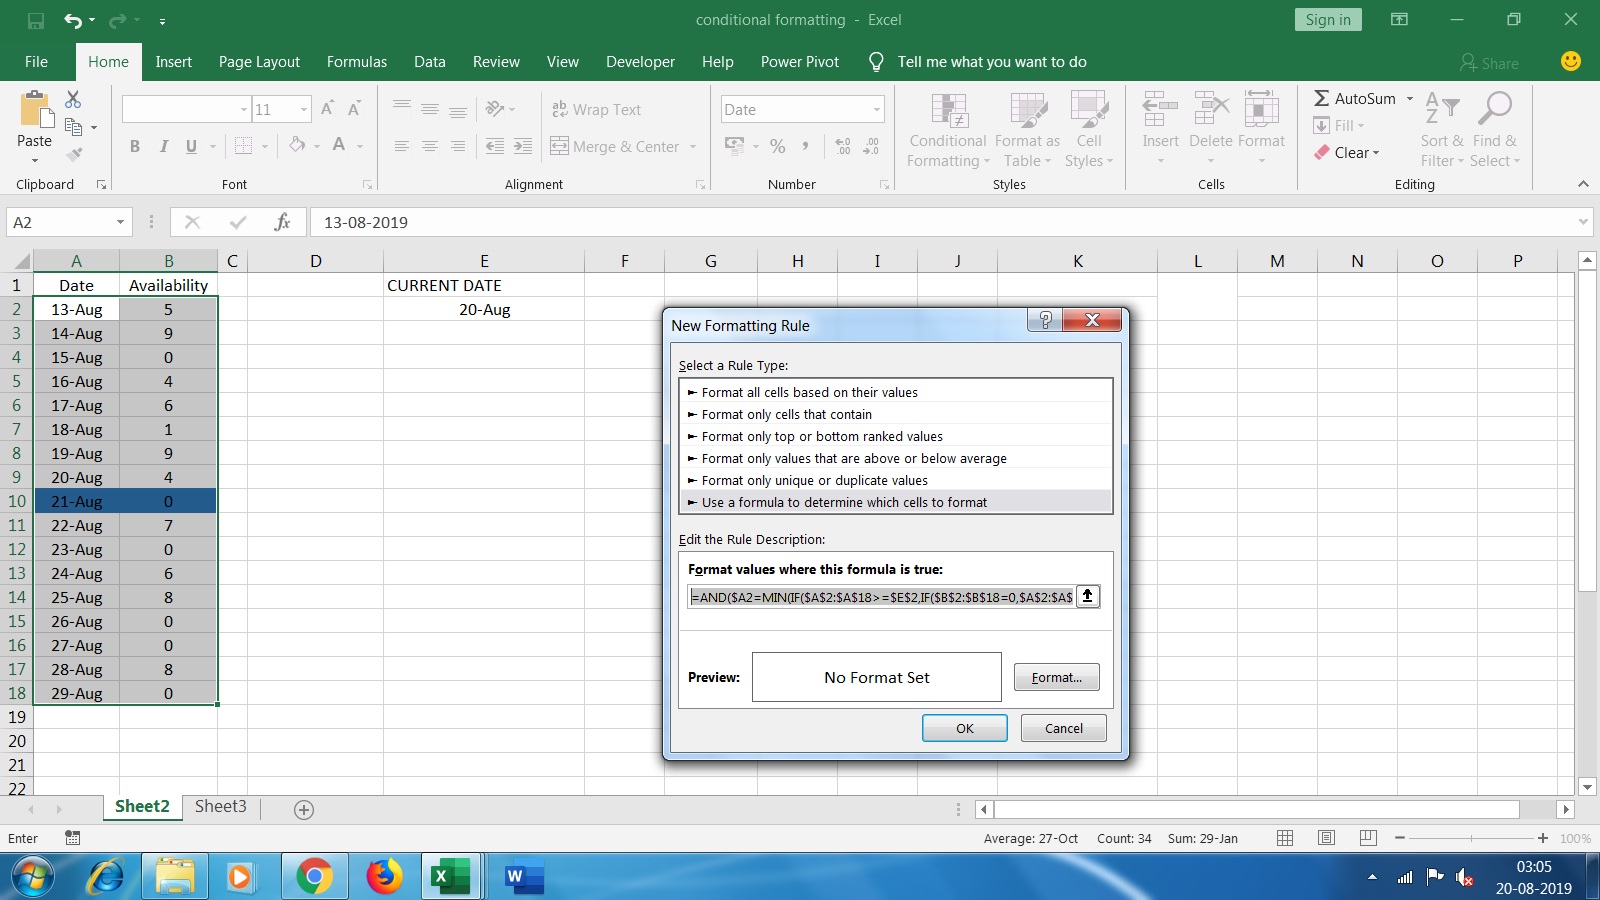Toggle Underline formatting

point(190,146)
